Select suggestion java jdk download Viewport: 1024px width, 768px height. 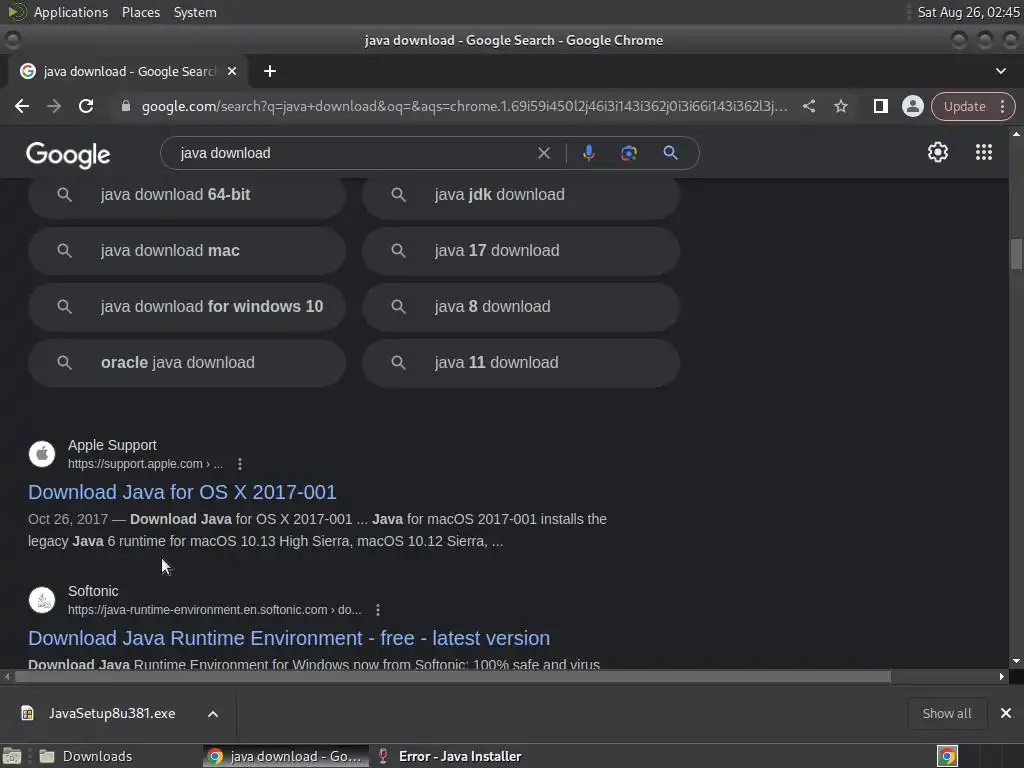pyautogui.click(x=521, y=195)
